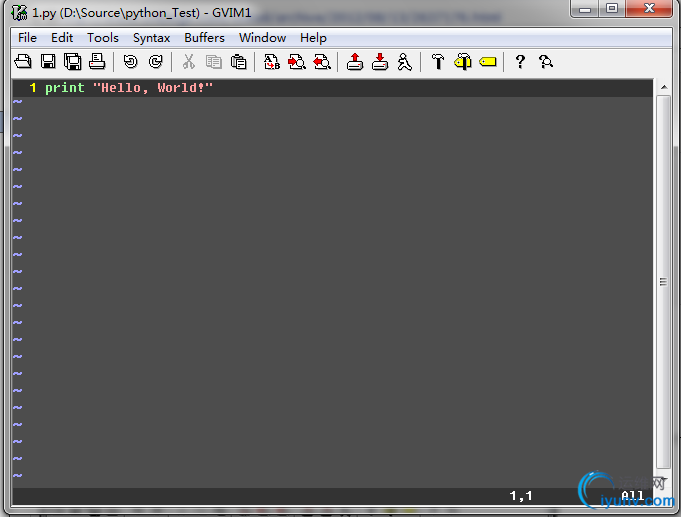681x517 pixels.
Task: Close the GVIM window
Action: [x=649, y=9]
